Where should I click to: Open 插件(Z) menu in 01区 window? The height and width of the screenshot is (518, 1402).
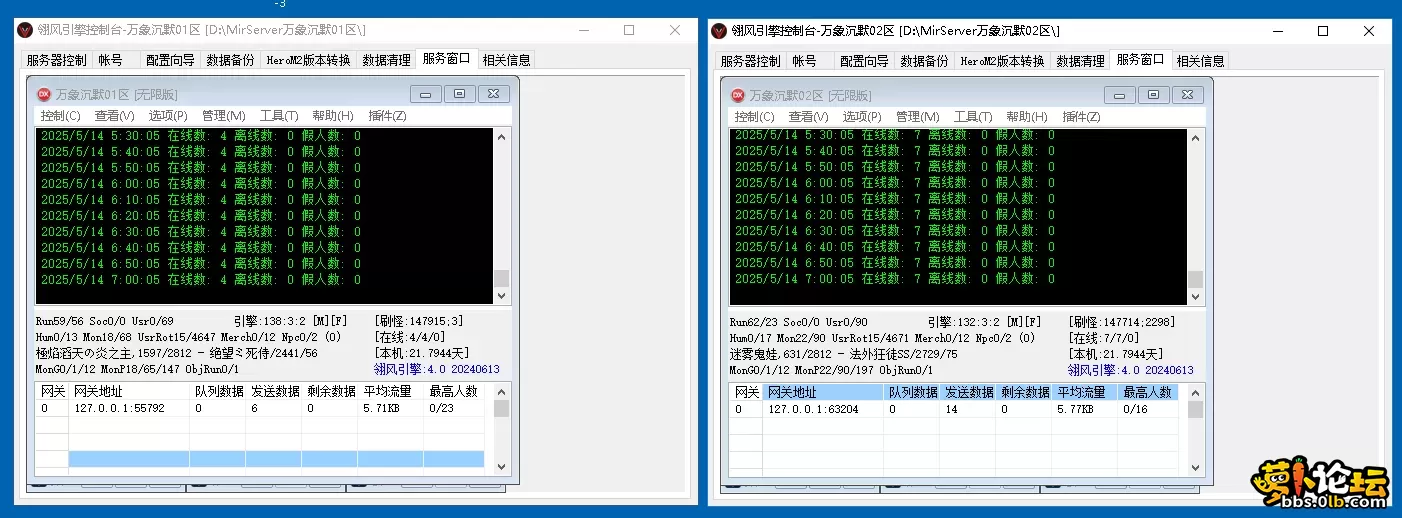pos(387,116)
